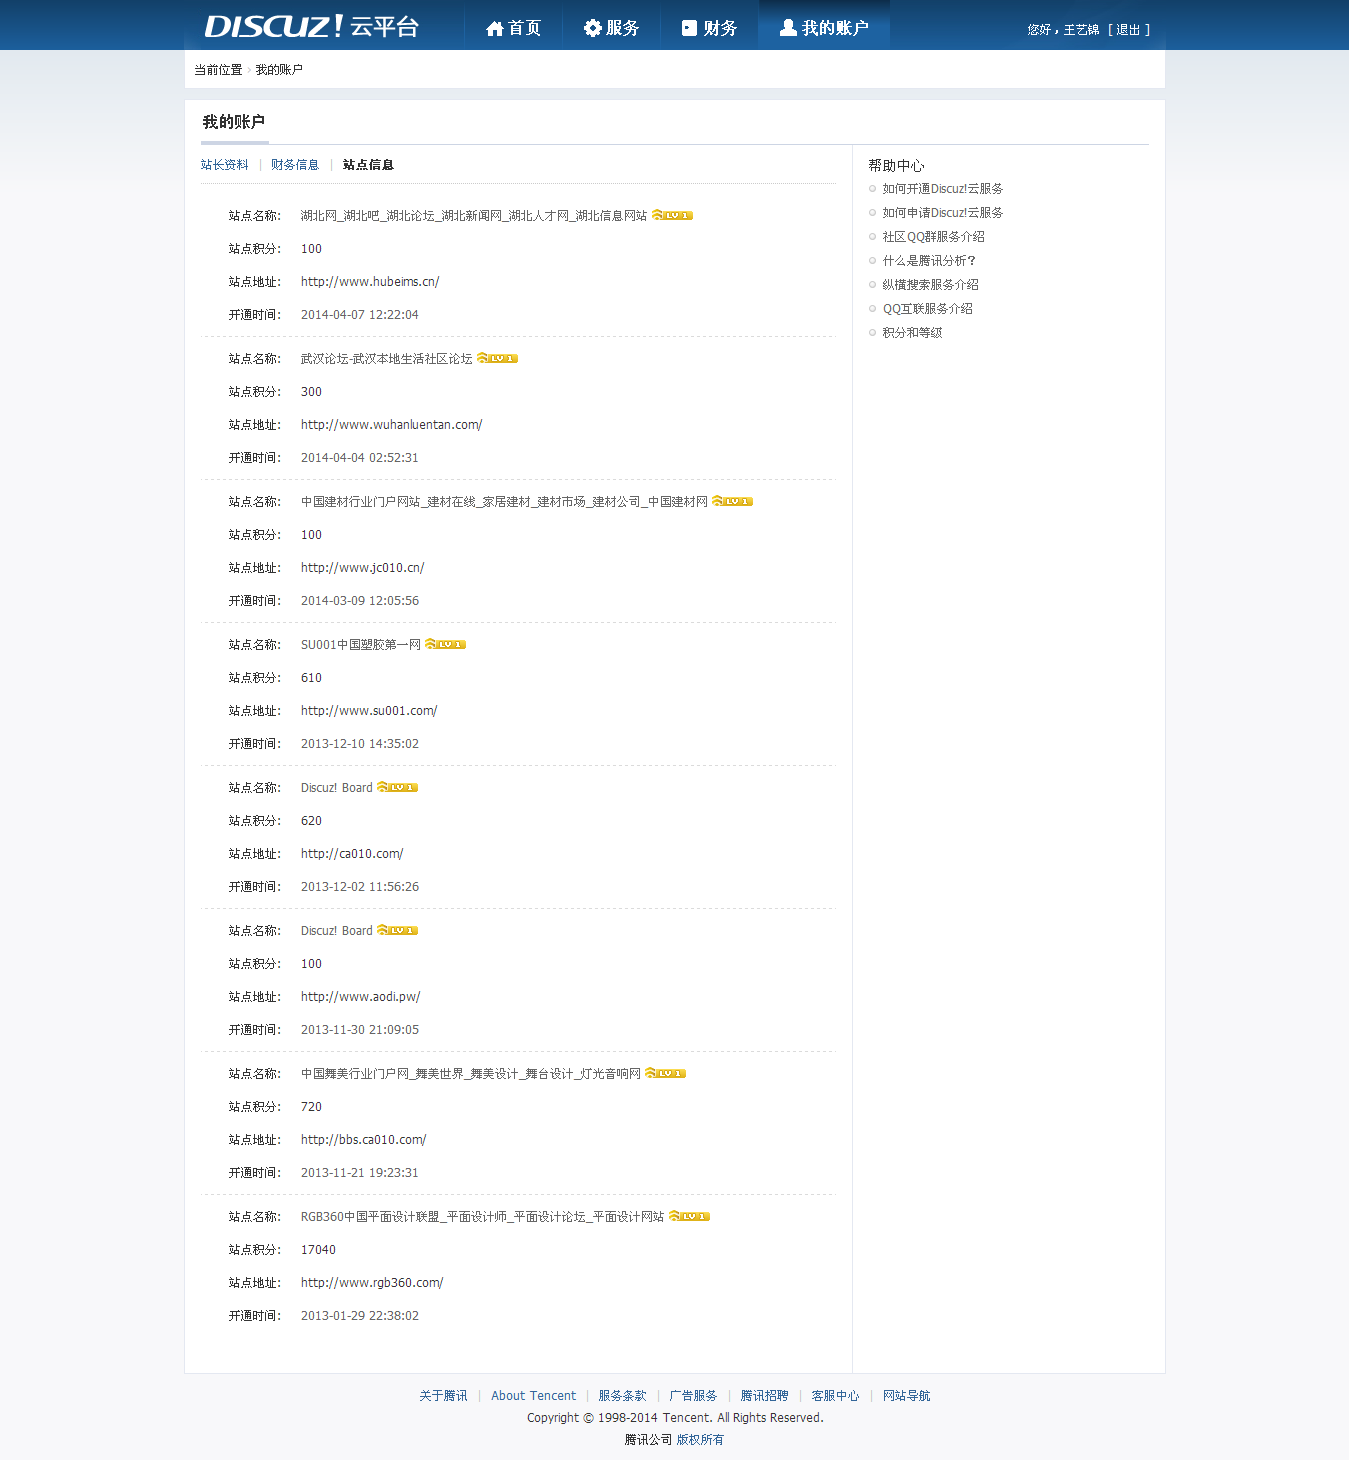1349x1460 pixels.
Task: Click the About Tencent footer link
Action: click(x=533, y=1395)
